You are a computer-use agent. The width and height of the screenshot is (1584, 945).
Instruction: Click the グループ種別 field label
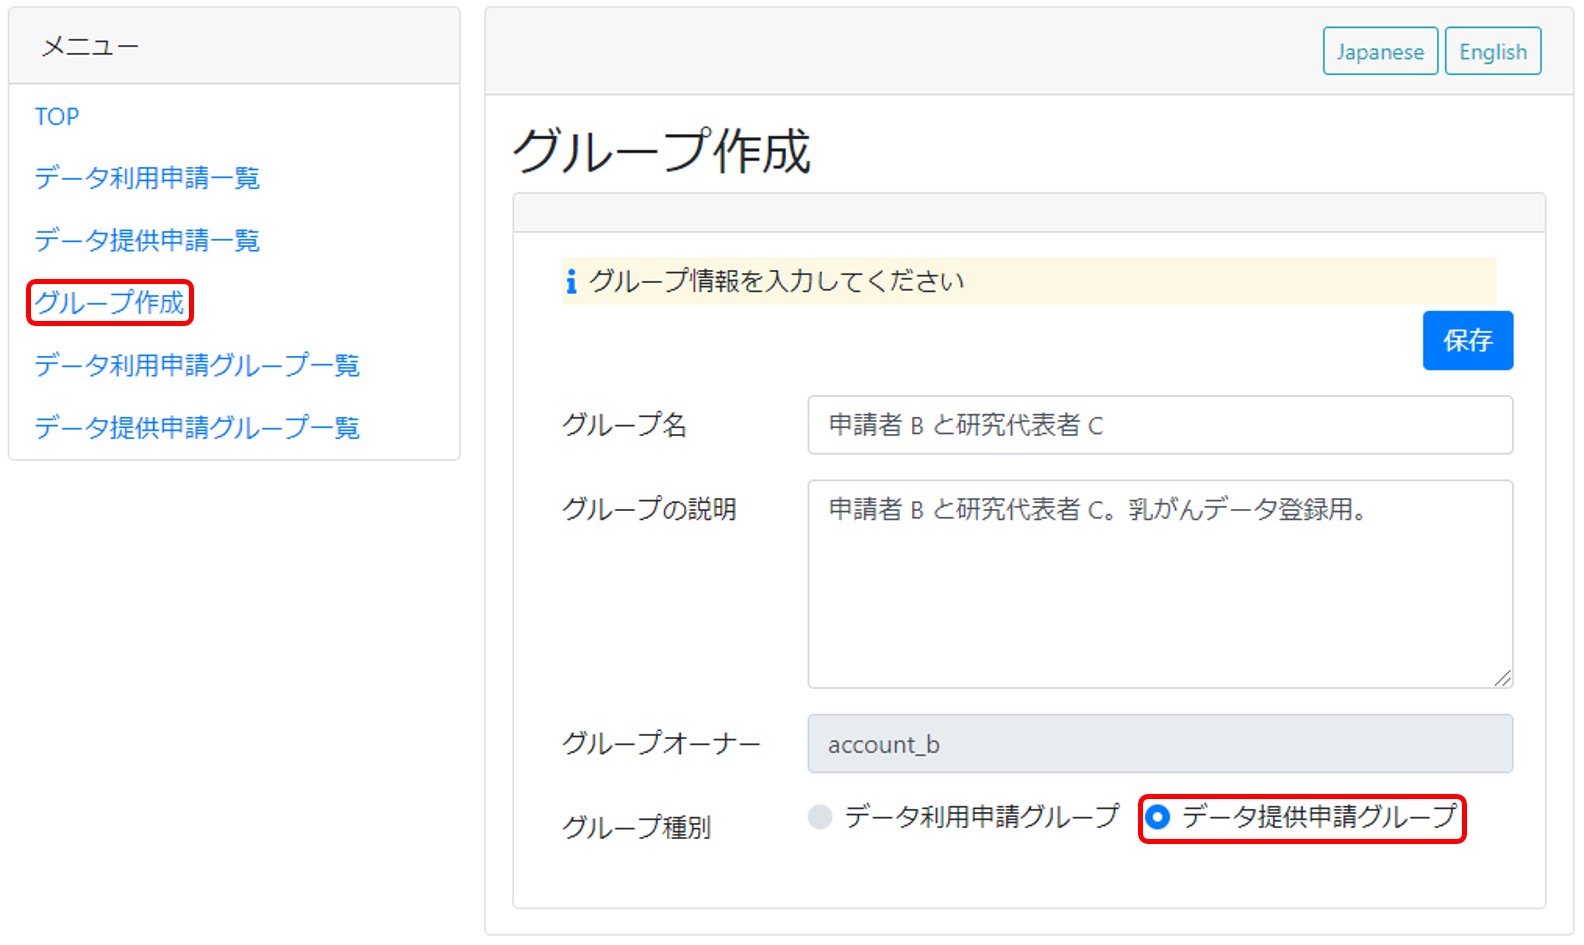[x=636, y=827]
